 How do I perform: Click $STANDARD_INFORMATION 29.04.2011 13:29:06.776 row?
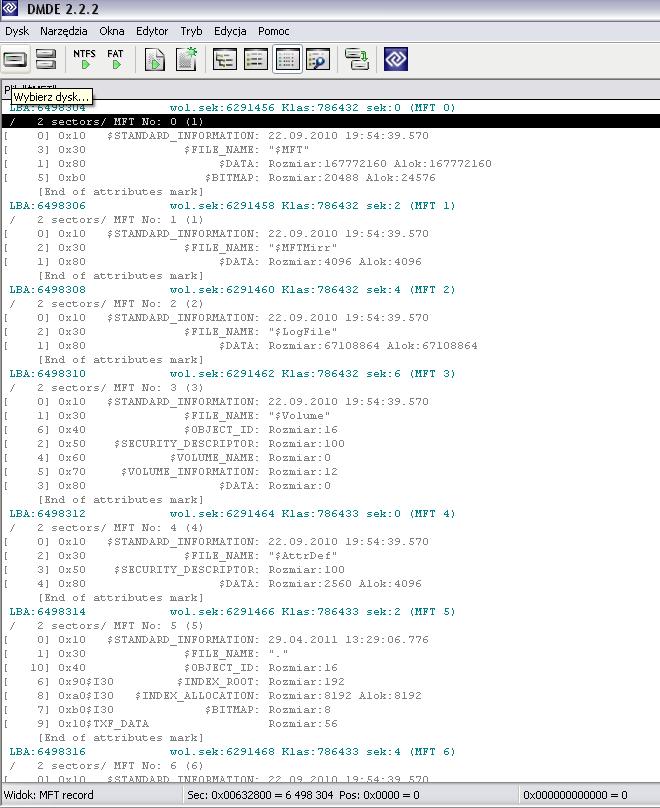point(331,639)
